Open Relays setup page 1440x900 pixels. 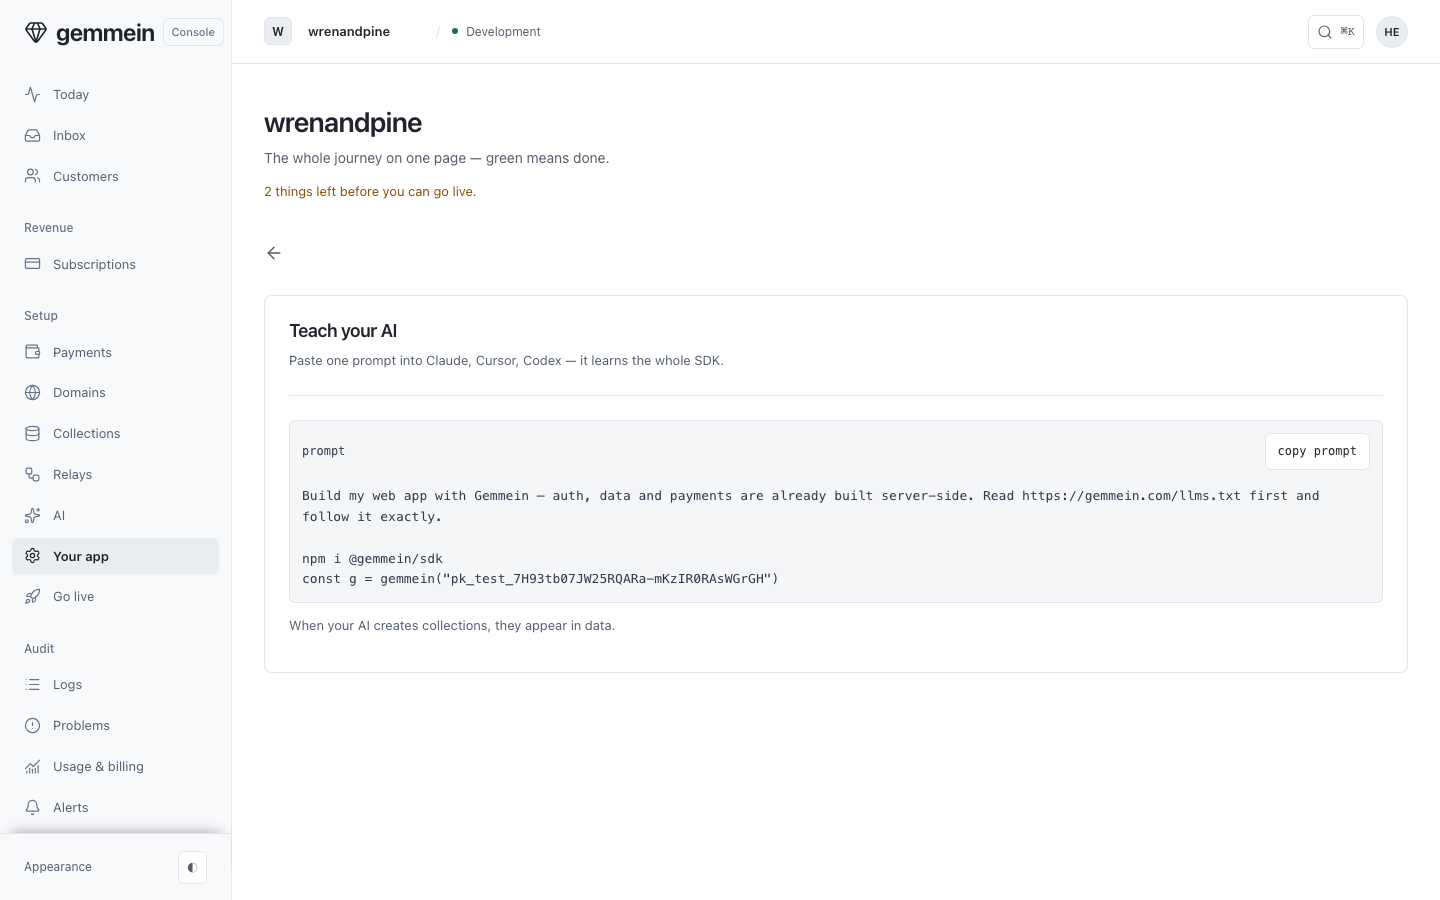115,474
